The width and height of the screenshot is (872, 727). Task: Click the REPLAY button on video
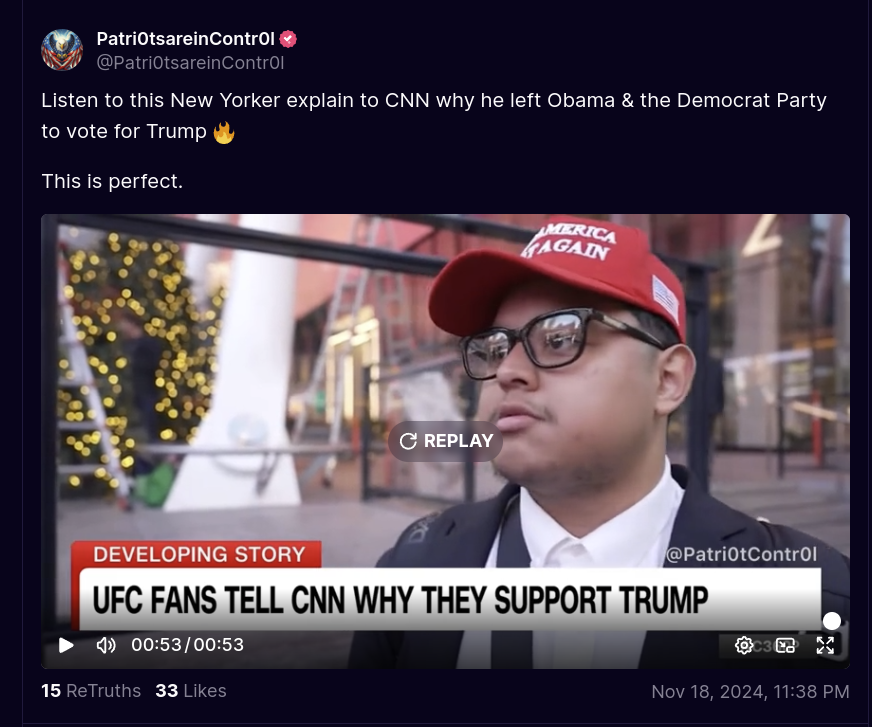[445, 441]
